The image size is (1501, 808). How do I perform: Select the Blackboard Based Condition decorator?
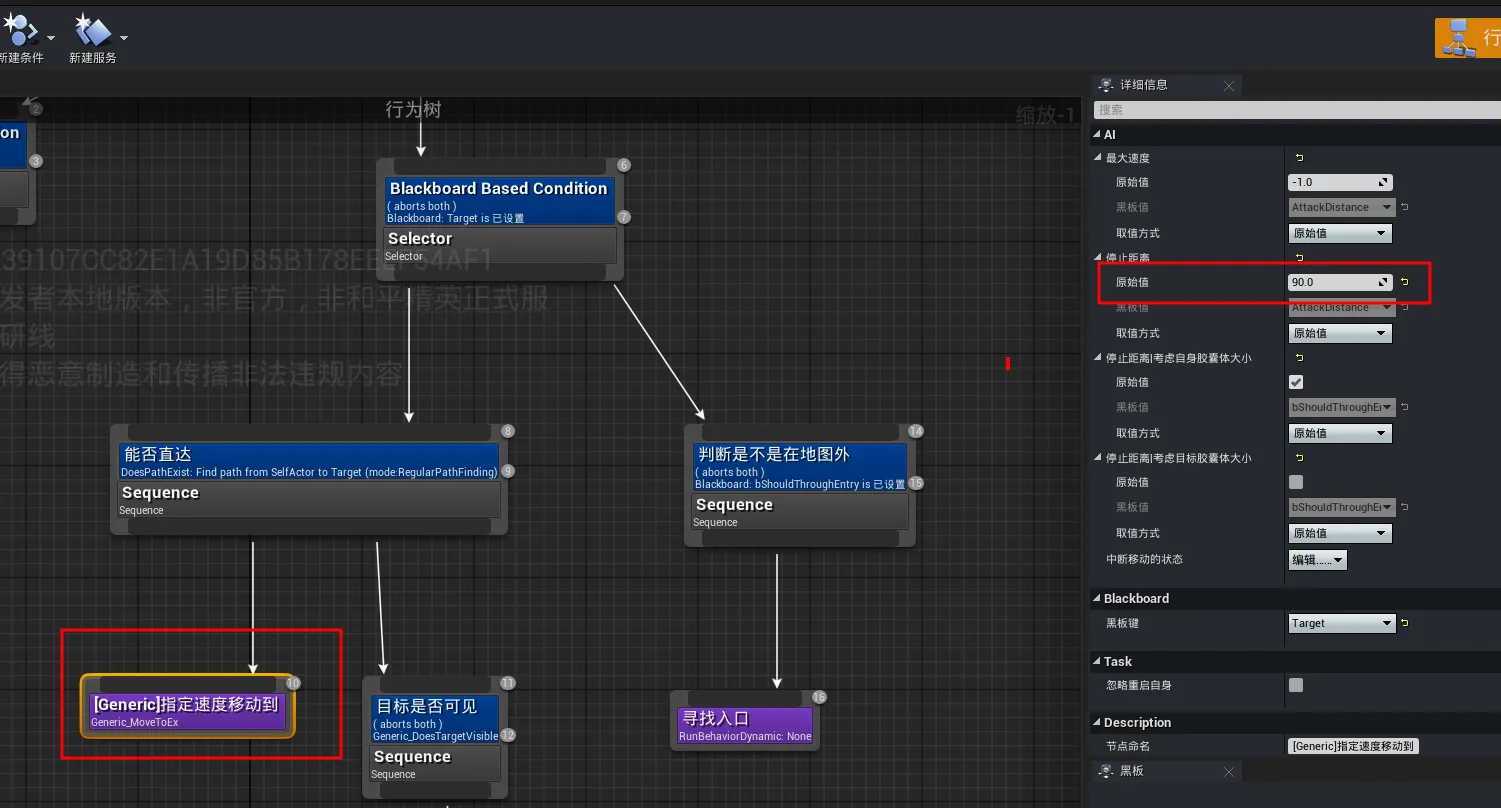pos(499,201)
